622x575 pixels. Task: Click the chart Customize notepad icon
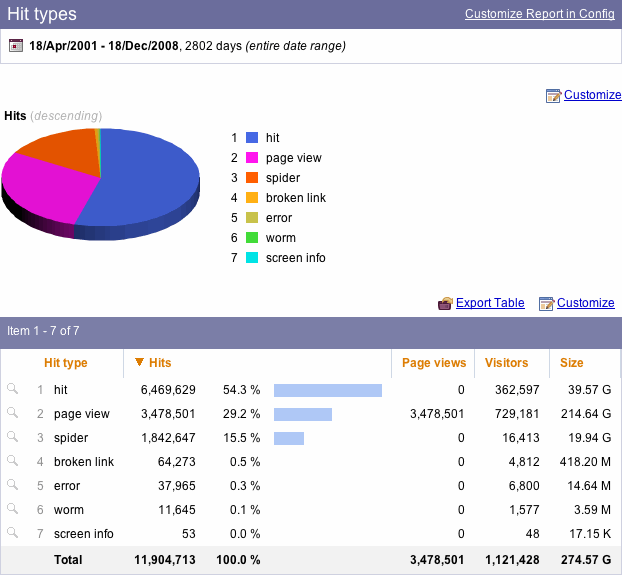point(553,96)
